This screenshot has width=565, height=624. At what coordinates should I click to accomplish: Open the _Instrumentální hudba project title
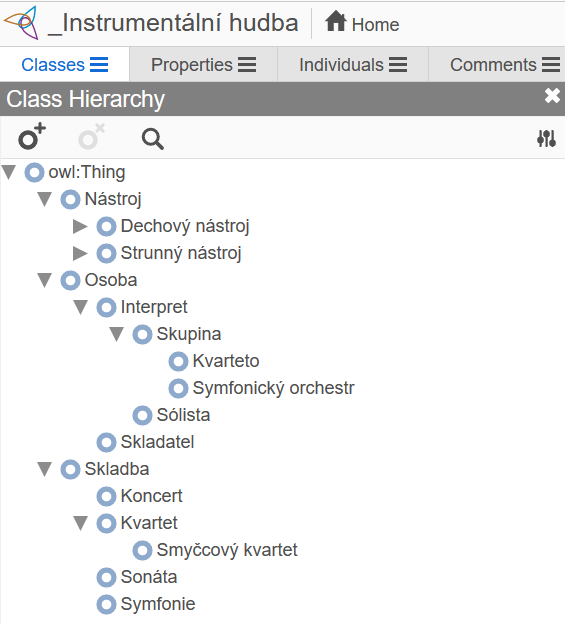click(x=173, y=23)
